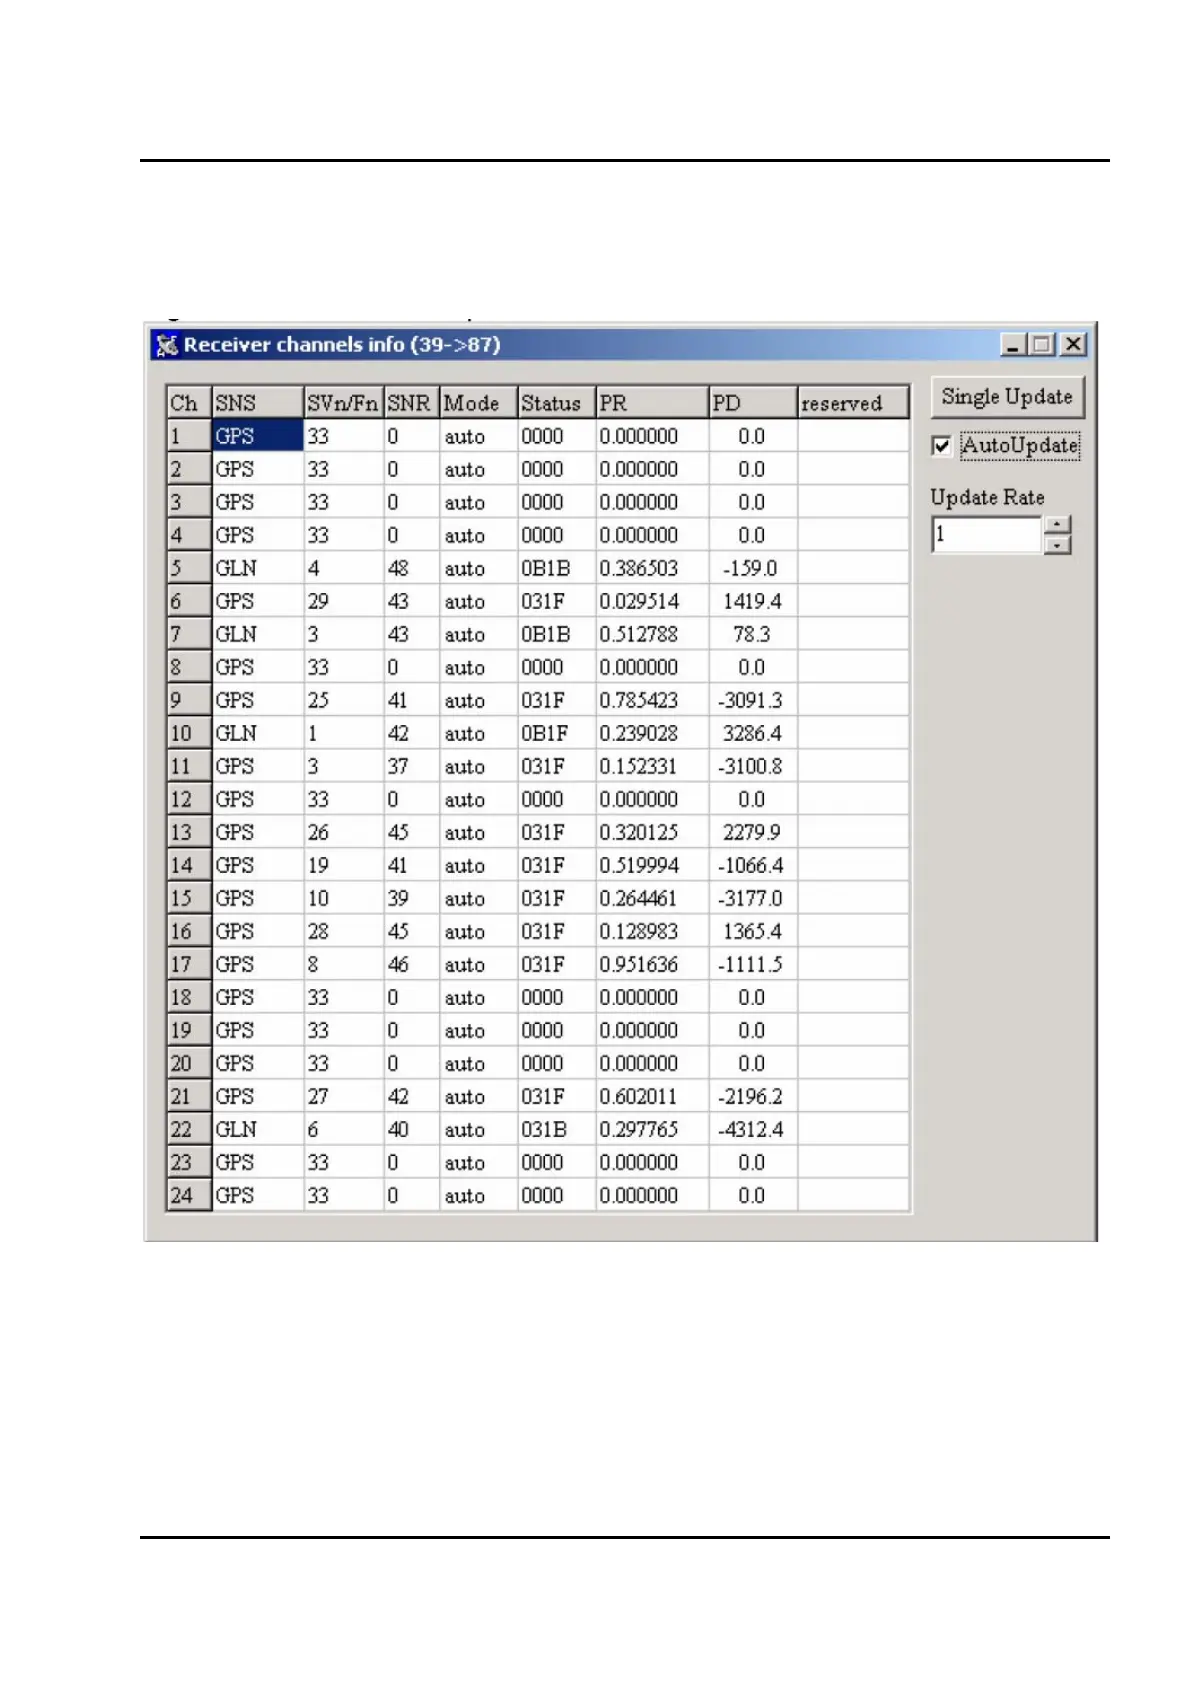
Task: Maximize the Receiver channels info window
Action: tap(1042, 345)
